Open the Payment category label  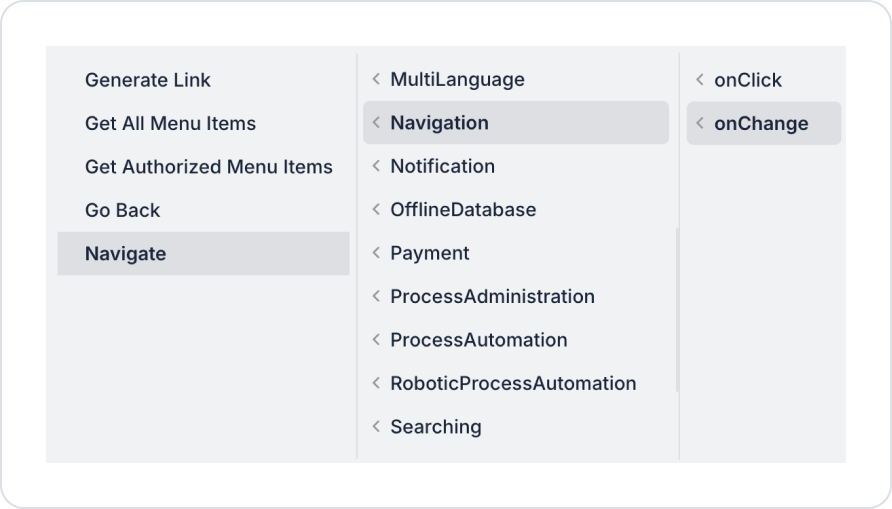[430, 254]
